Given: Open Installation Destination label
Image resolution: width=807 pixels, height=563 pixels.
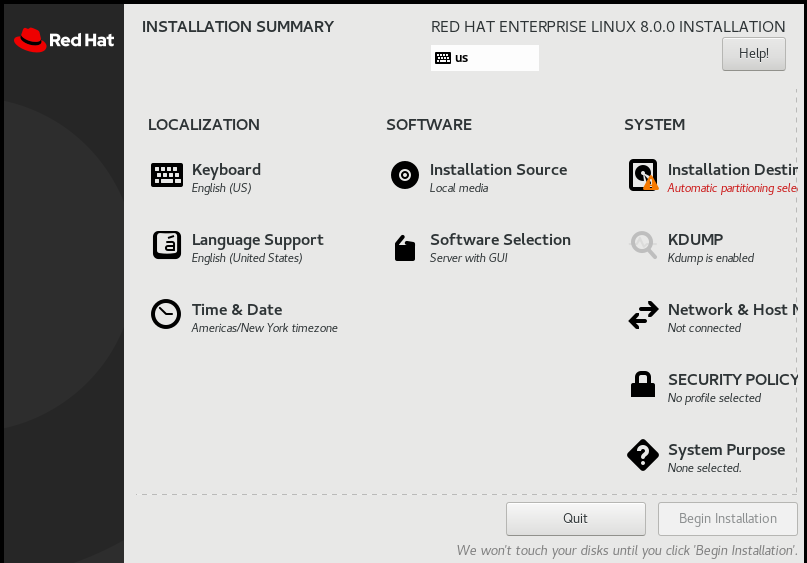Looking at the screenshot, I should pos(732,170).
